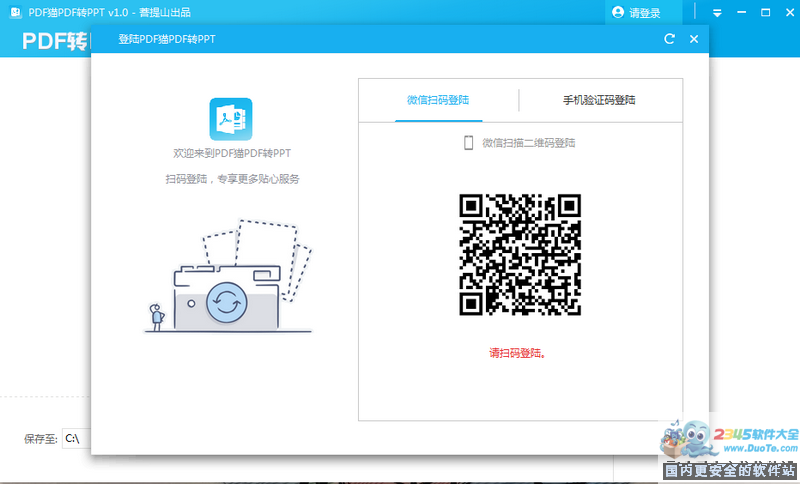Click the app icon in the main title bar

coord(15,12)
